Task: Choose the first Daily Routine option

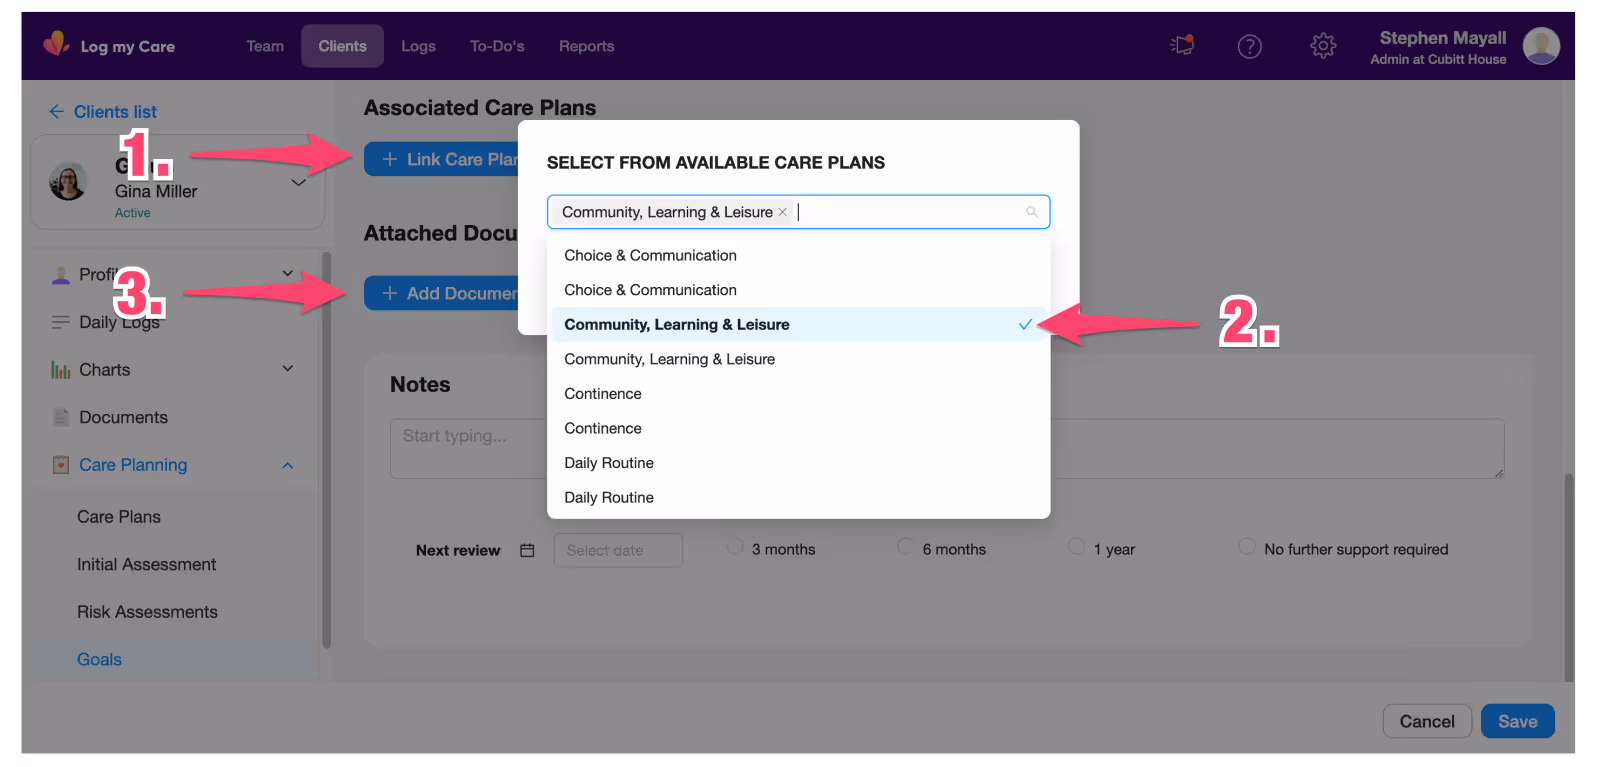Action: click(798, 463)
